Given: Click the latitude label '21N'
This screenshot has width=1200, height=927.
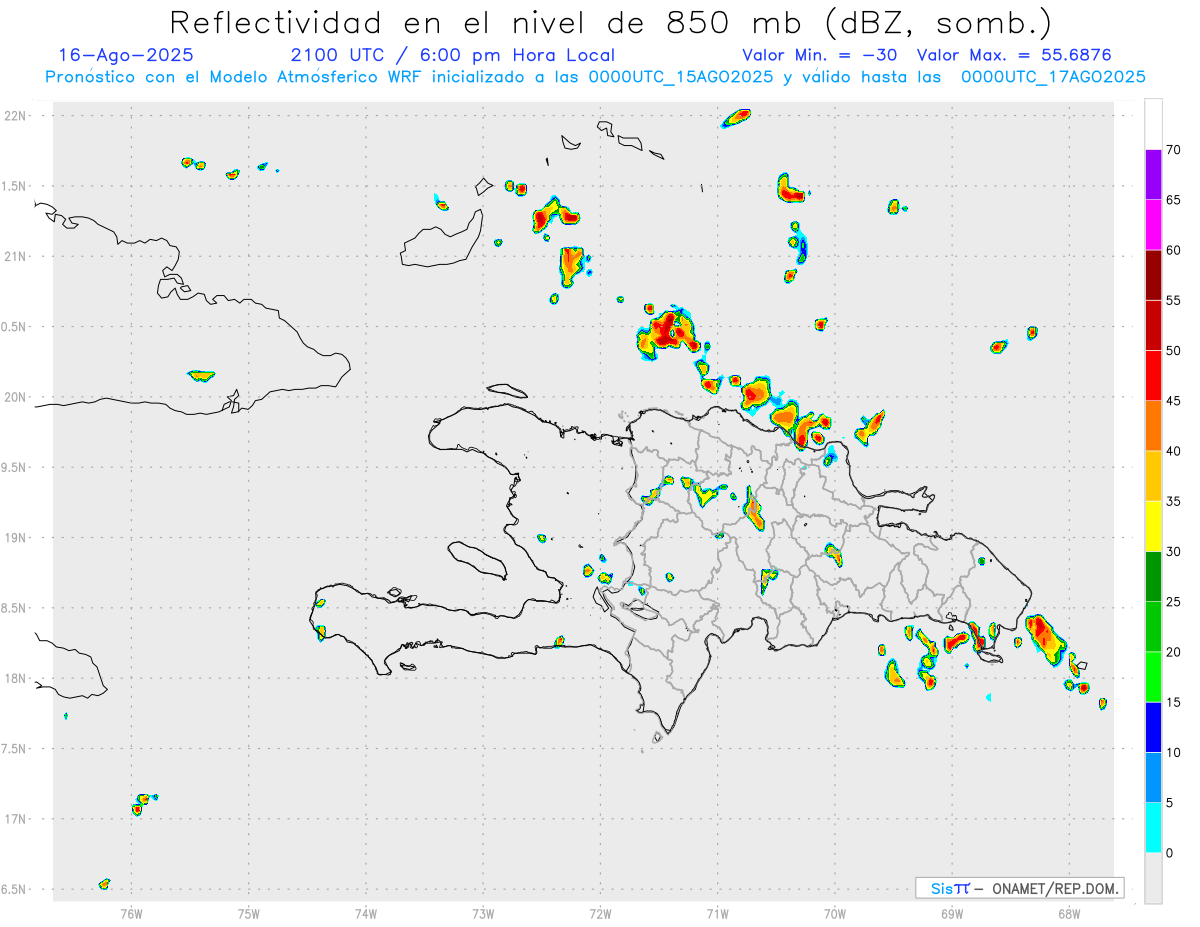Looking at the screenshot, I should point(16,257).
